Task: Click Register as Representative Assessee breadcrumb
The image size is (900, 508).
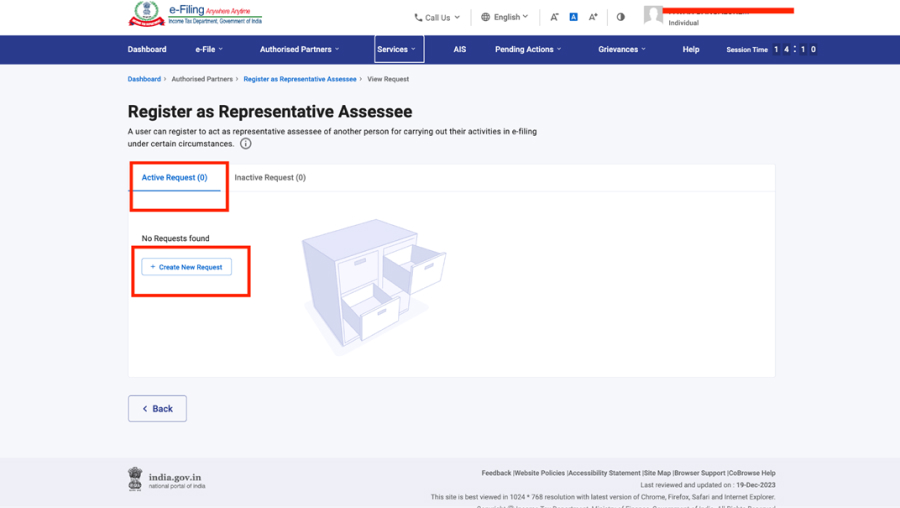Action: point(300,79)
